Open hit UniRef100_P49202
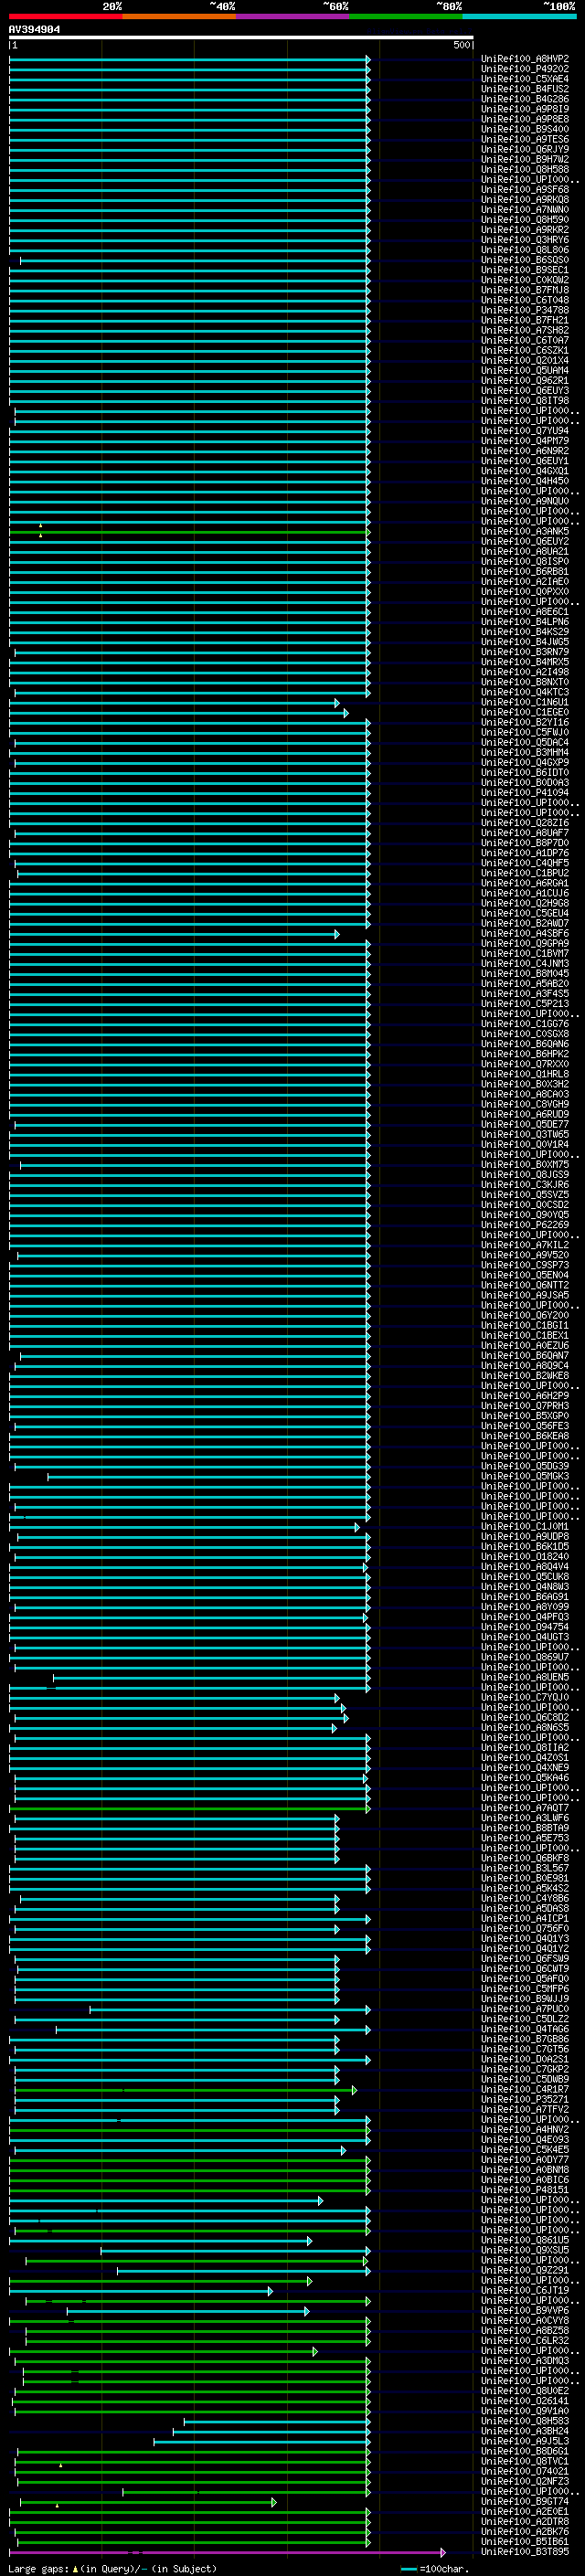Image resolution: width=585 pixels, height=2576 pixels. point(525,69)
